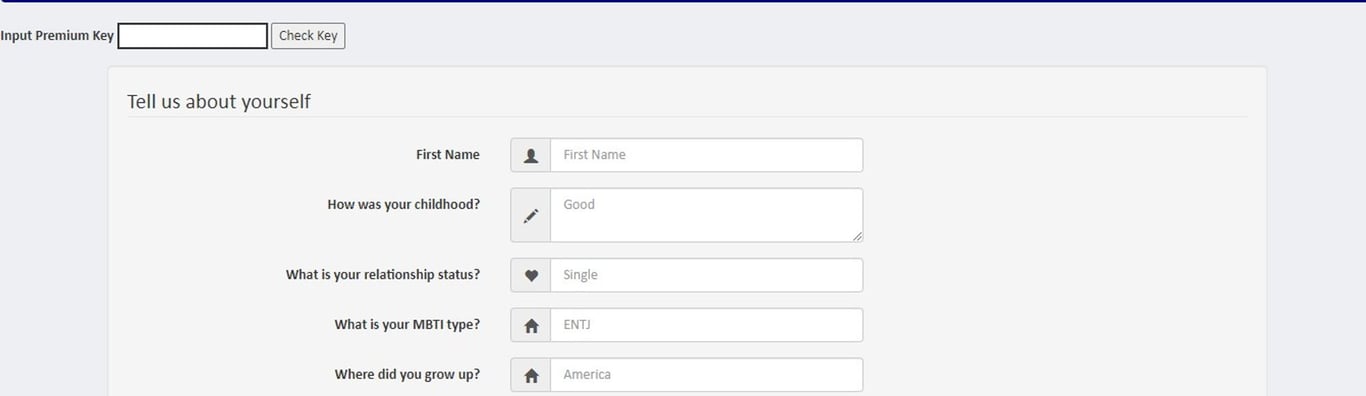Click the "What is your relationship status?" label
The width and height of the screenshot is (1366, 396).
coord(383,274)
